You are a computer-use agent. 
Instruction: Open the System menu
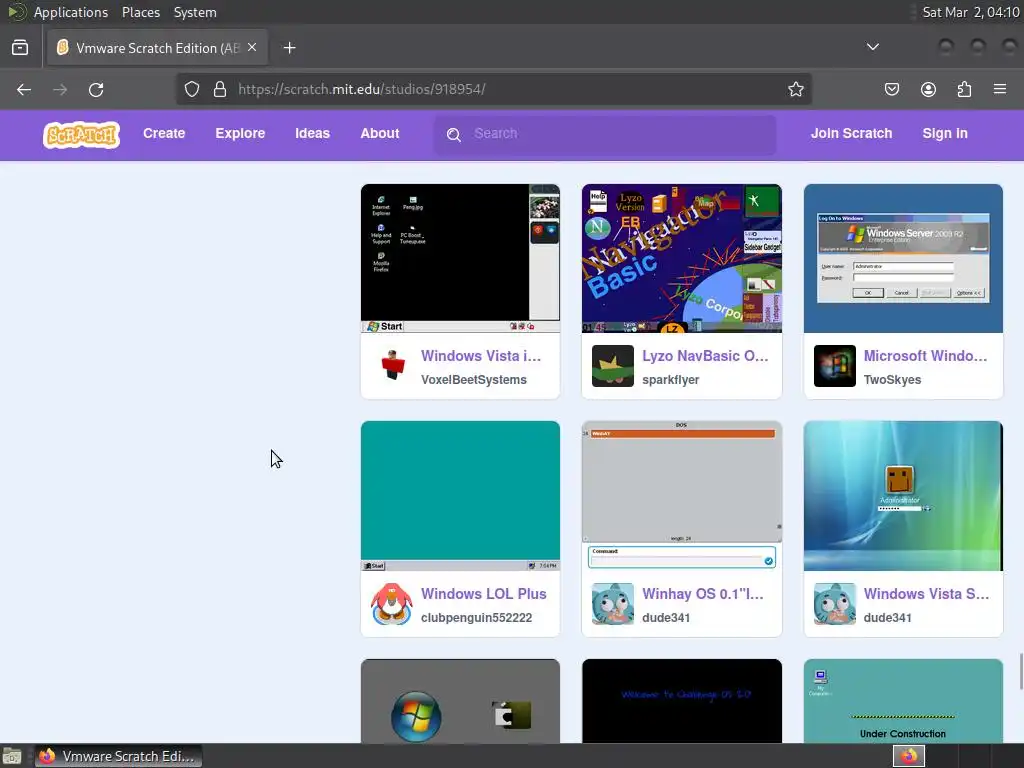click(x=195, y=12)
